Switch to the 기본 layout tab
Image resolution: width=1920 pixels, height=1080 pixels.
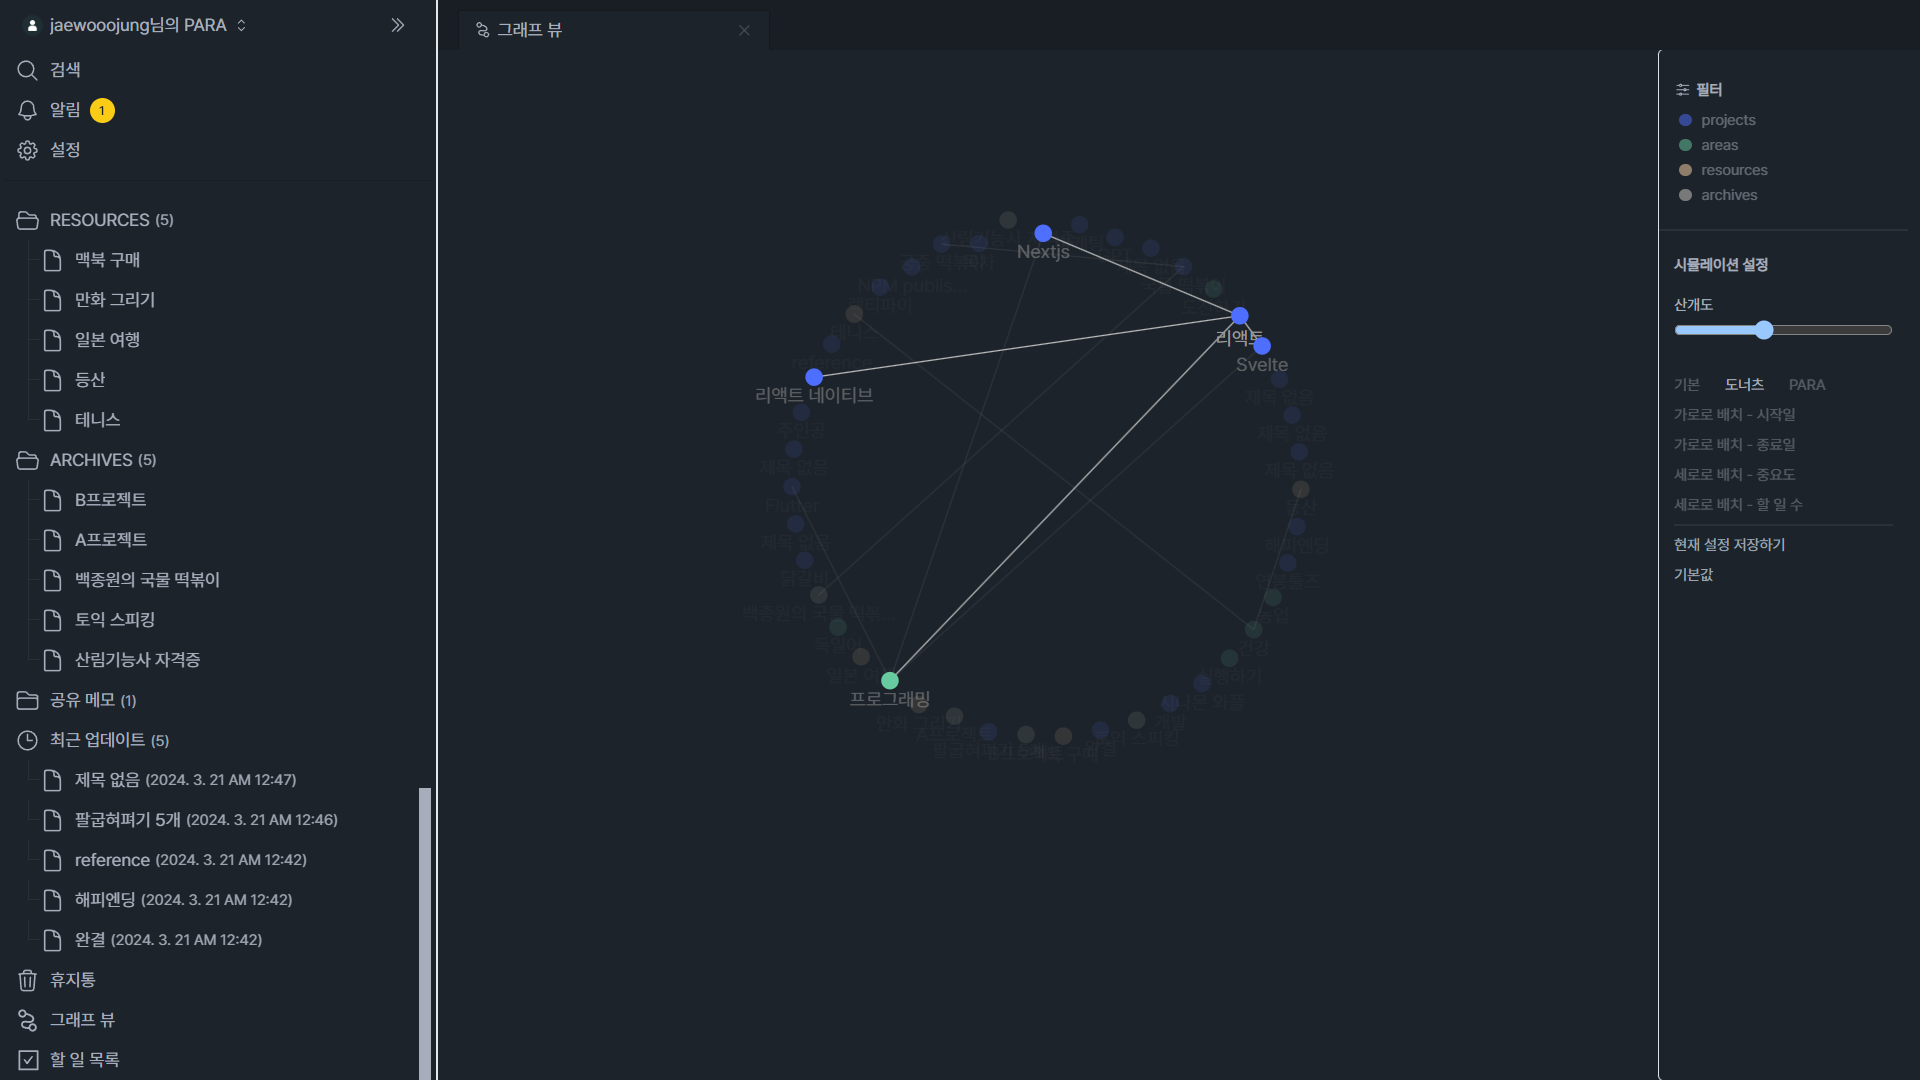pyautogui.click(x=1686, y=385)
